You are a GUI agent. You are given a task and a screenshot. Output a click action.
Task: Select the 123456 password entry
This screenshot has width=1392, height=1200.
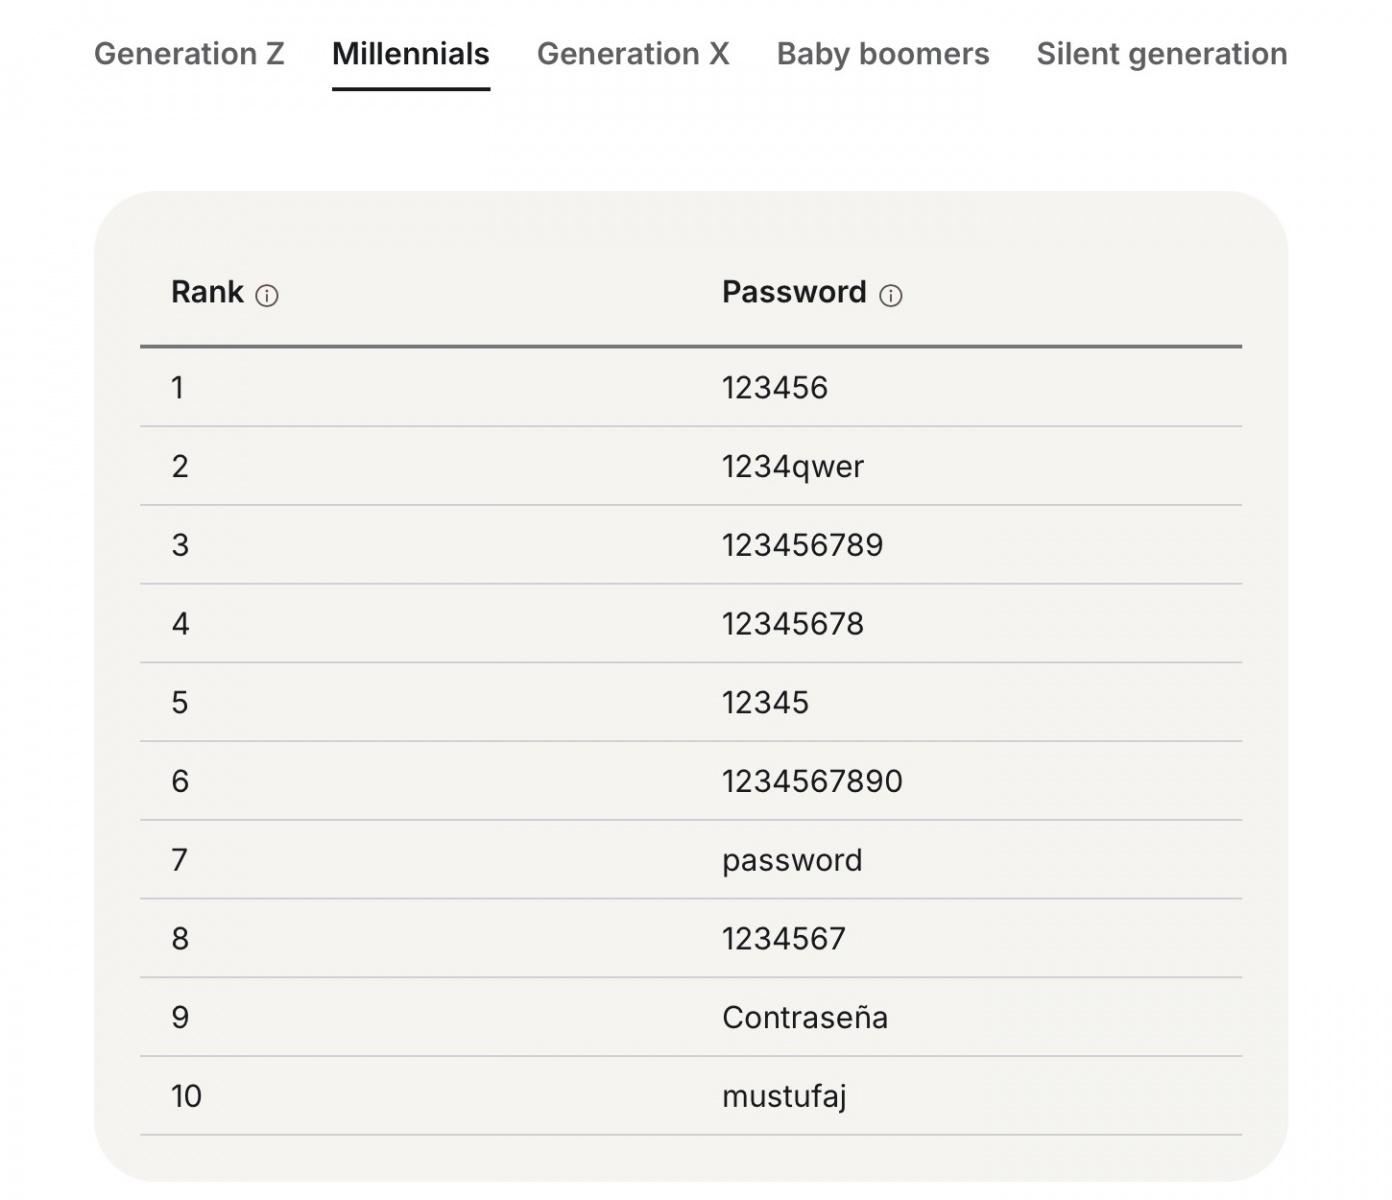775,388
